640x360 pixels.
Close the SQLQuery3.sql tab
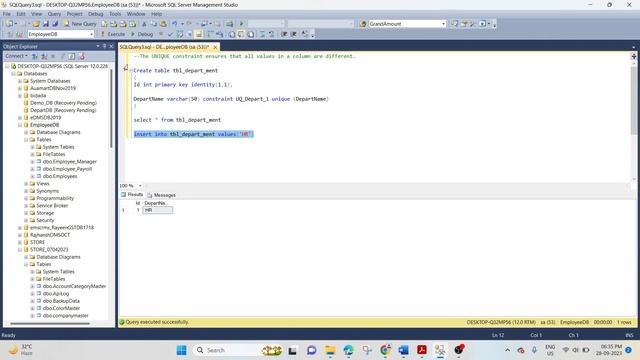click(215, 47)
